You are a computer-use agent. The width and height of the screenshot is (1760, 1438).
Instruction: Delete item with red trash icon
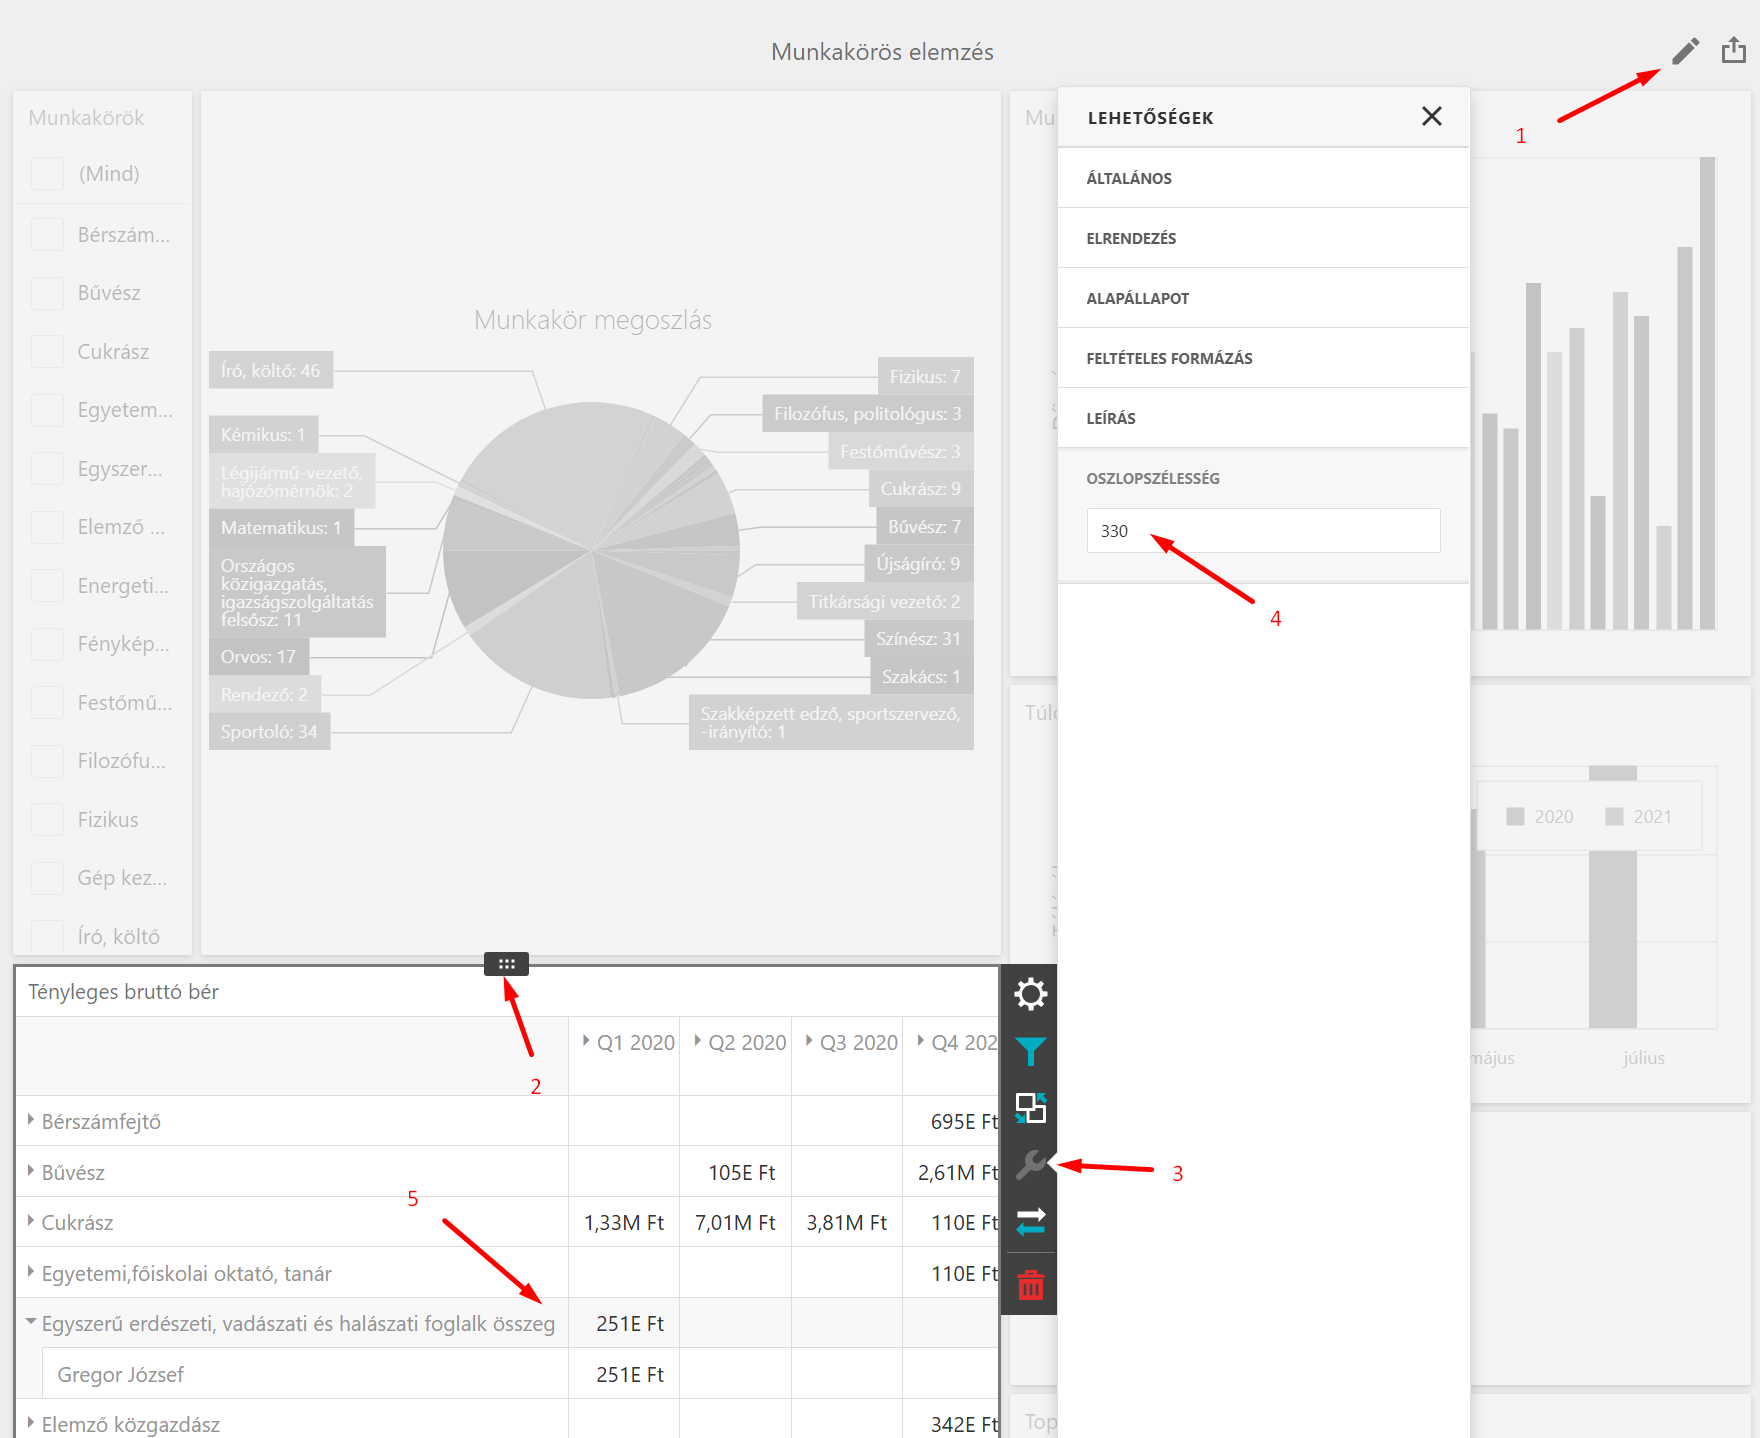pyautogui.click(x=1030, y=1285)
